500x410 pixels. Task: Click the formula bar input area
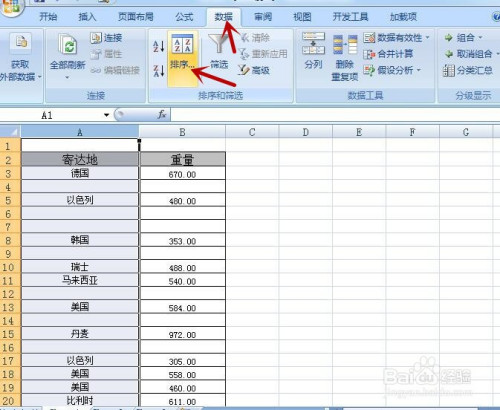335,115
